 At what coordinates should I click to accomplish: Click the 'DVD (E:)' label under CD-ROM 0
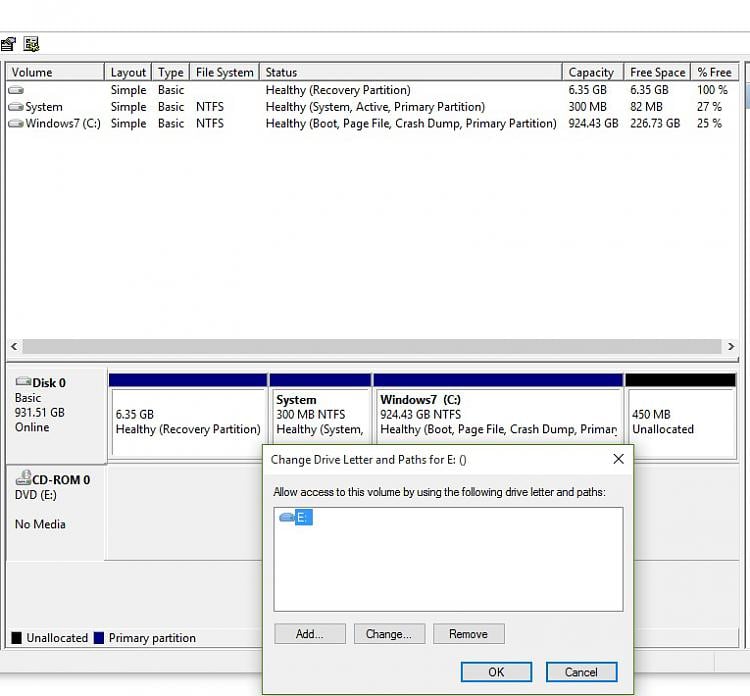click(36, 495)
